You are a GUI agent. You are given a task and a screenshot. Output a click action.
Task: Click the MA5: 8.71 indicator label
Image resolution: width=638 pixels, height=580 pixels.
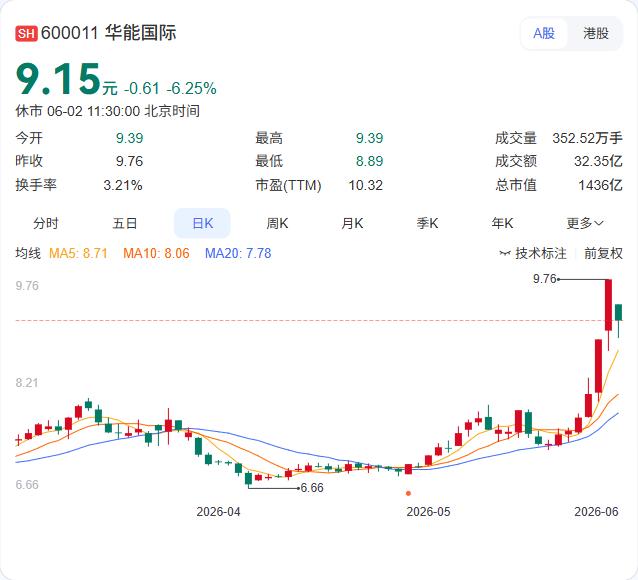coord(78,254)
